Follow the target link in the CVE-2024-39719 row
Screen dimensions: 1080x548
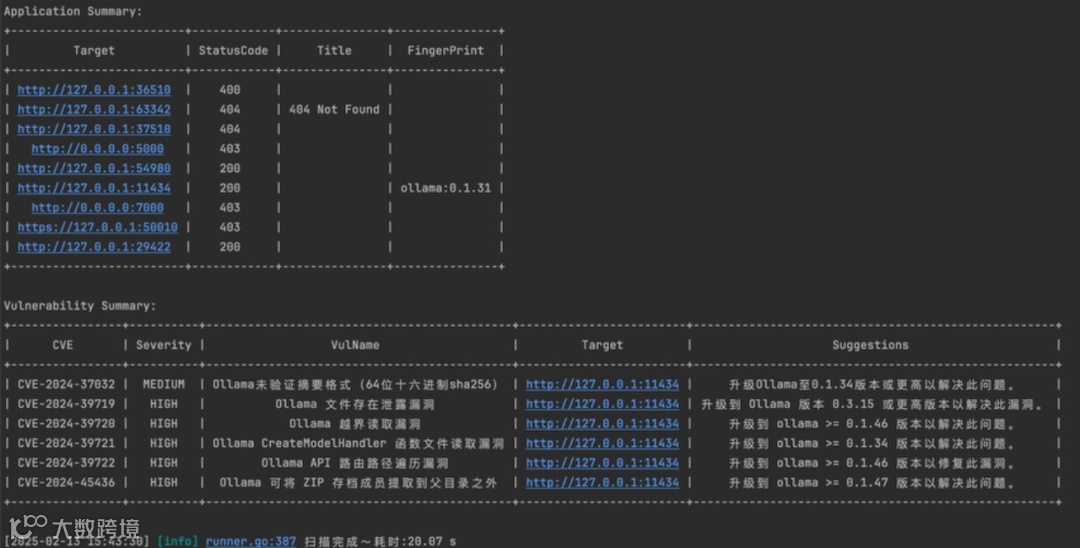tap(603, 404)
